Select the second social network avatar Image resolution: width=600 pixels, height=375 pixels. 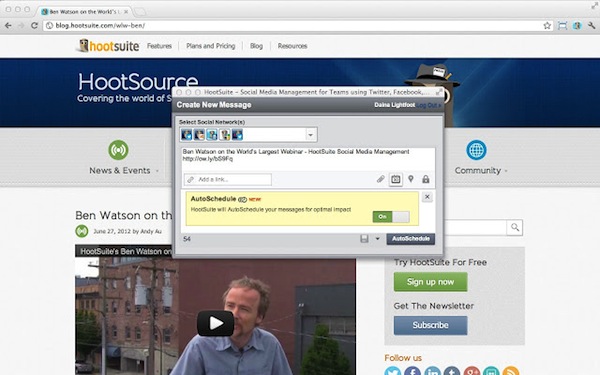pyautogui.click(x=199, y=135)
